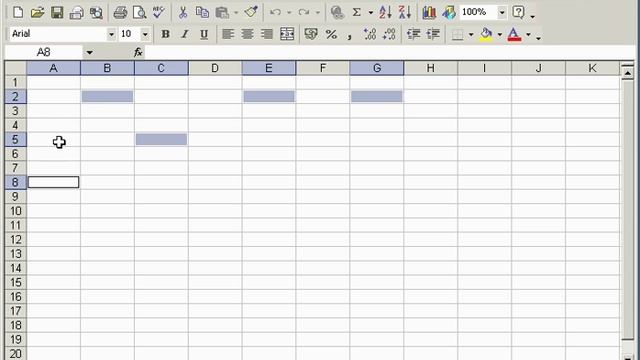This screenshot has width=640, height=360.
Task: Click the Redo arrow icon
Action: coord(304,13)
